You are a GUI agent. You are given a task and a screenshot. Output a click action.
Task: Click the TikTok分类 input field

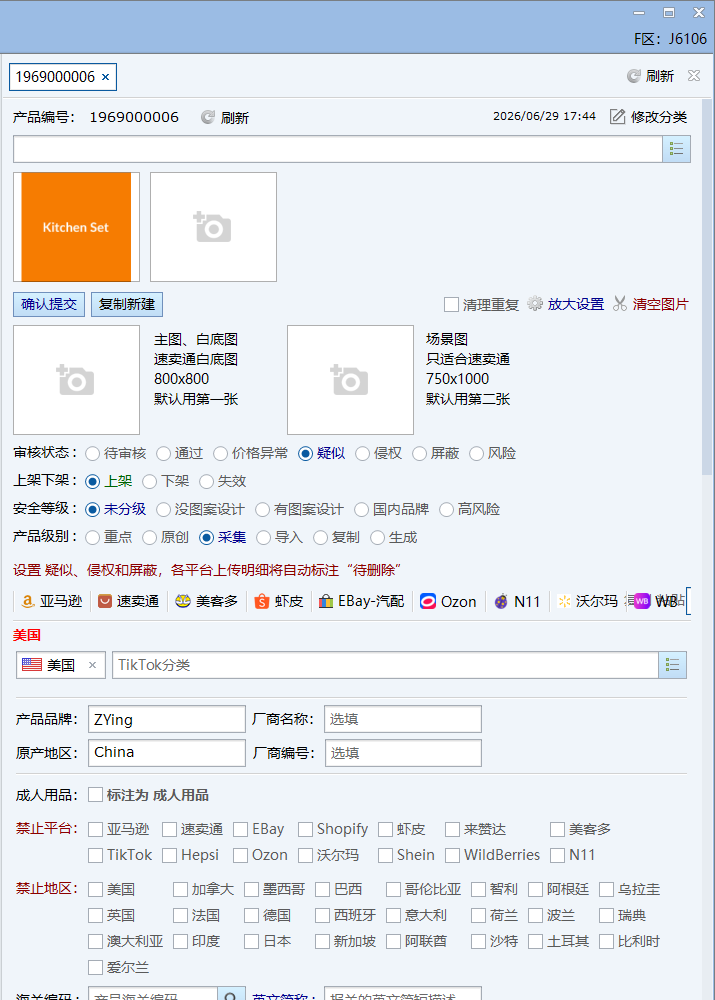click(385, 665)
